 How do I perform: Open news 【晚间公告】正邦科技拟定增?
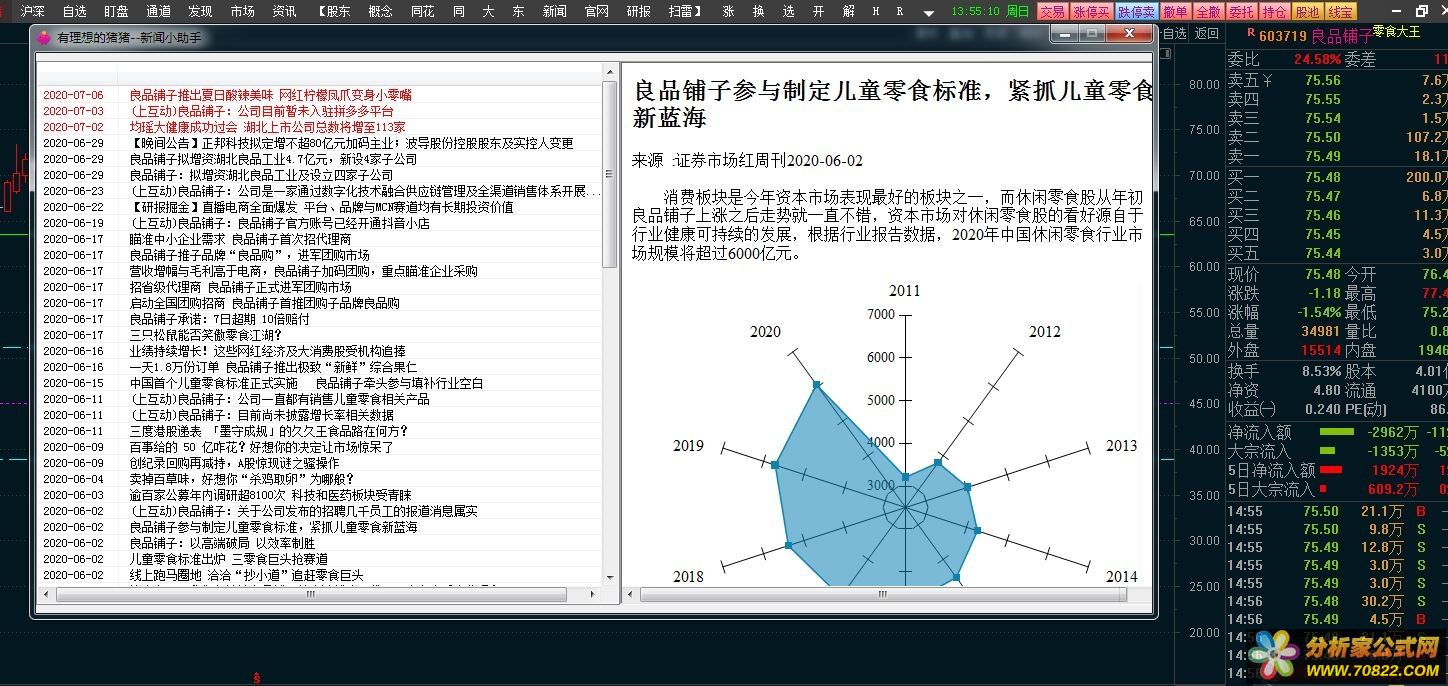(x=351, y=143)
